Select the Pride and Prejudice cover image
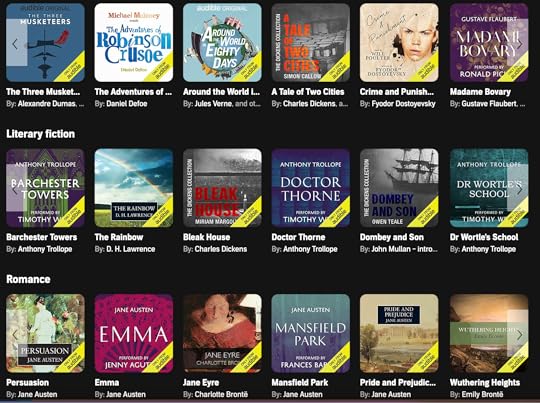This screenshot has width=540, height=403. [x=399, y=333]
